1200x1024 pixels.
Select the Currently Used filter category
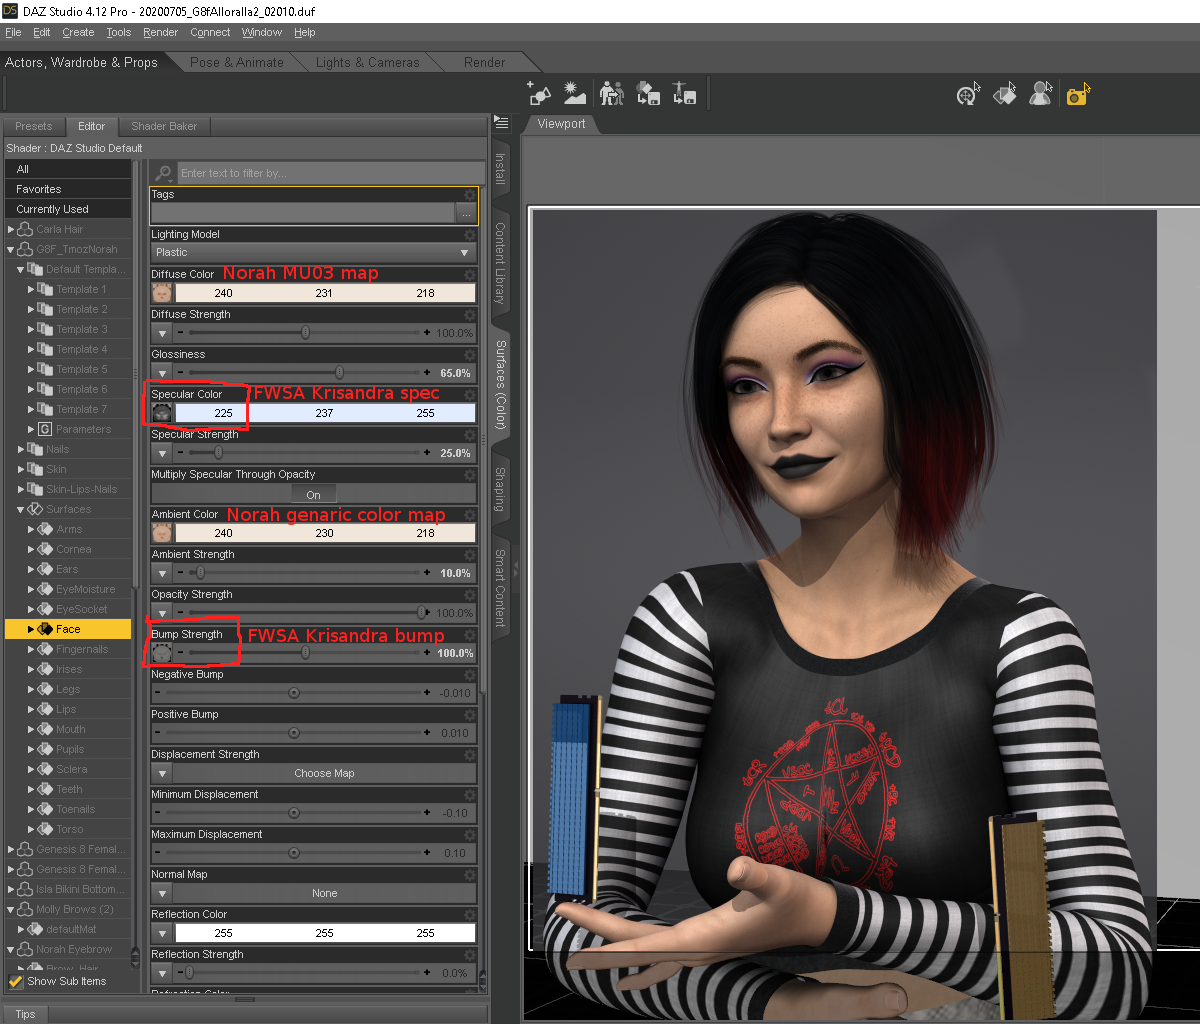68,209
